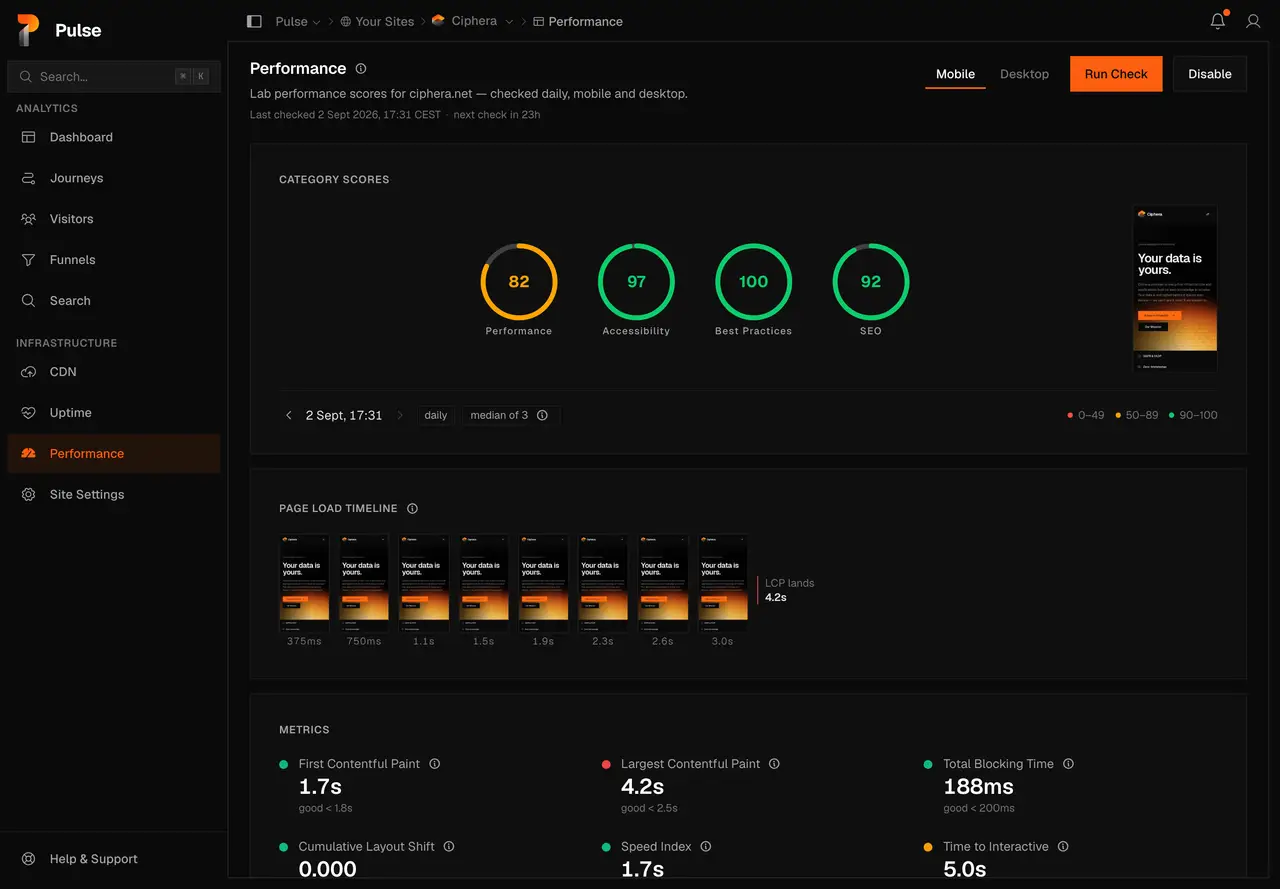Open CDN from the sidebar
The height and width of the screenshot is (889, 1280).
point(114,372)
